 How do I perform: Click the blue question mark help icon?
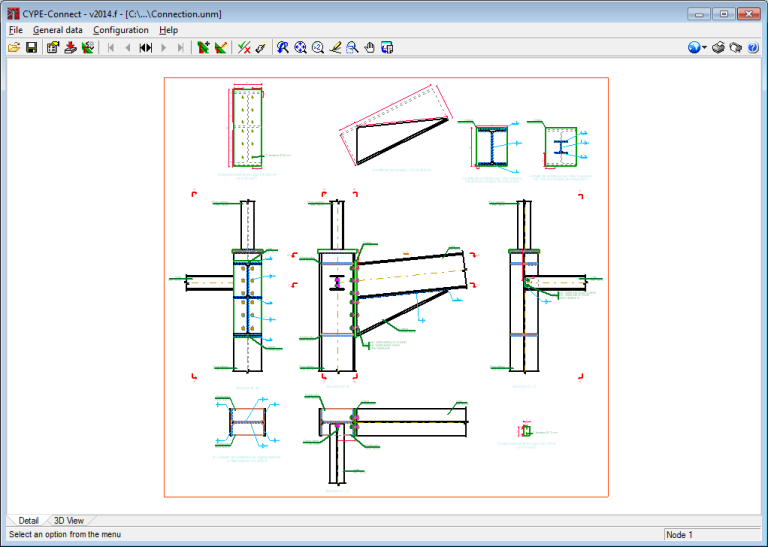pyautogui.click(x=753, y=48)
